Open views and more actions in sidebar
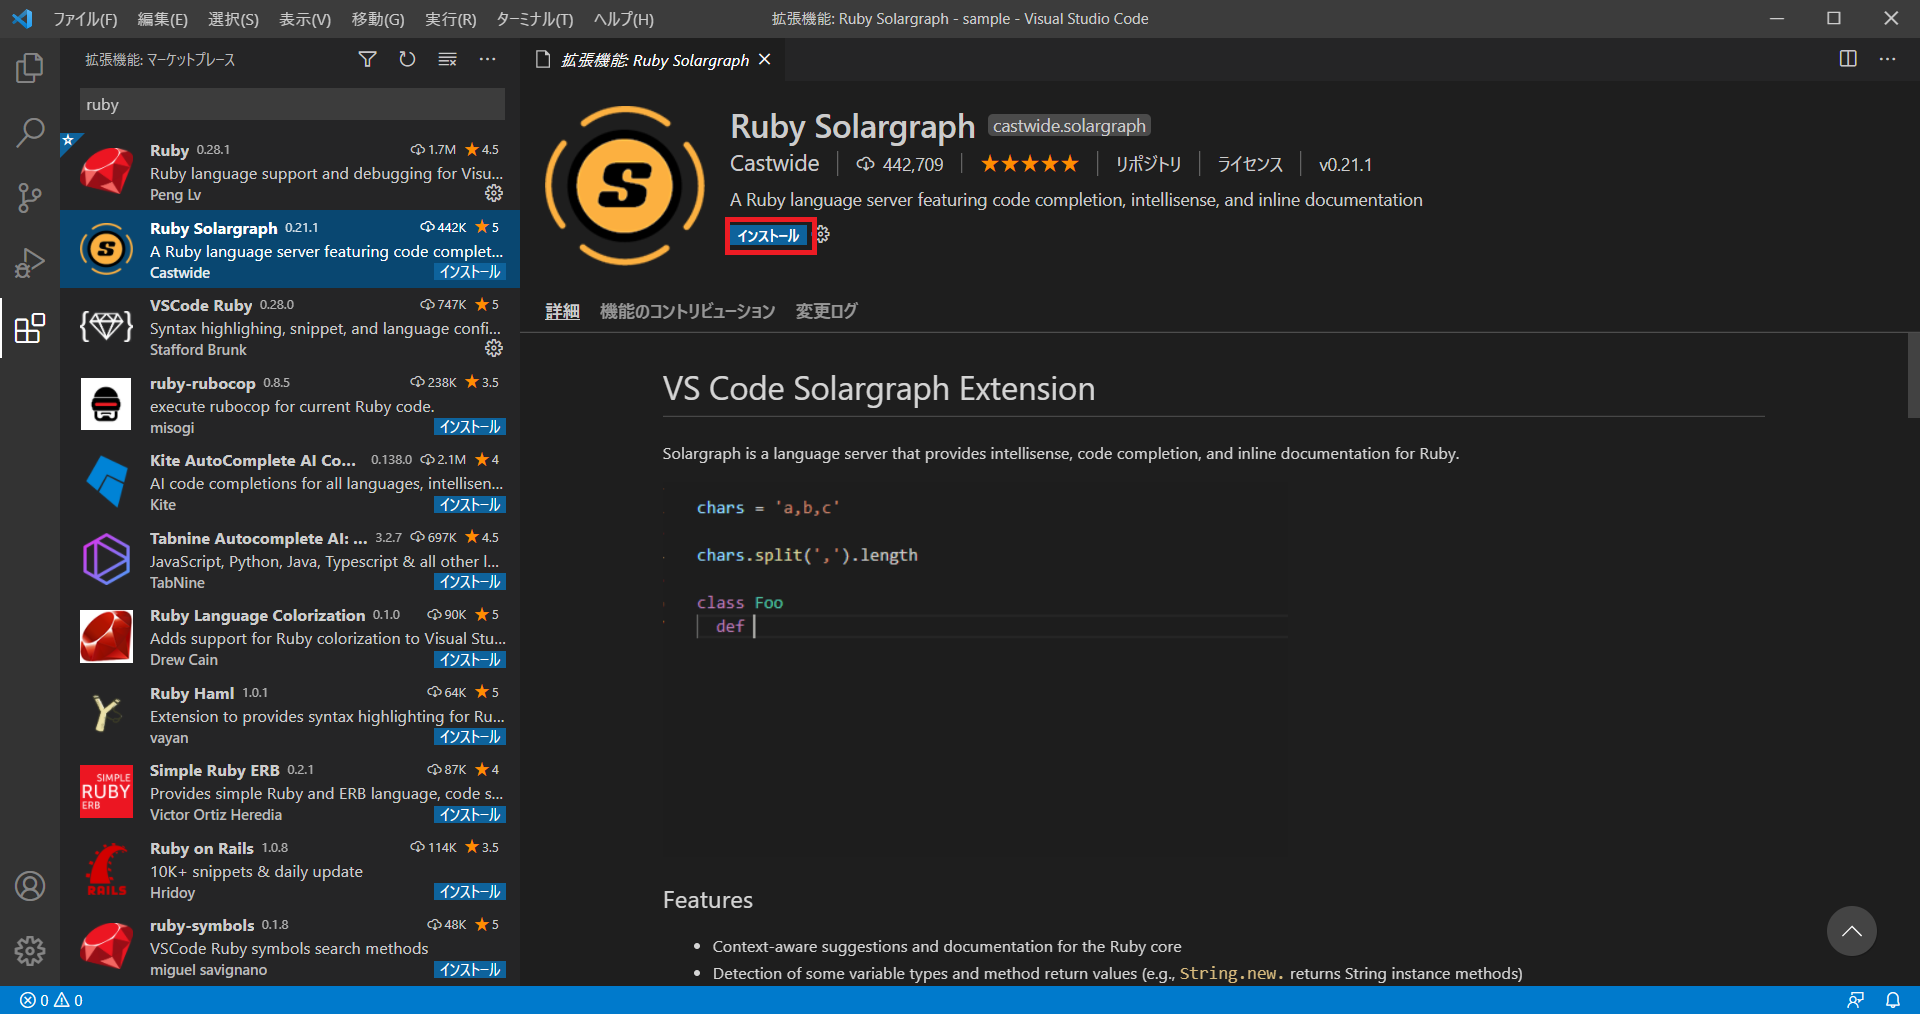 487,60
